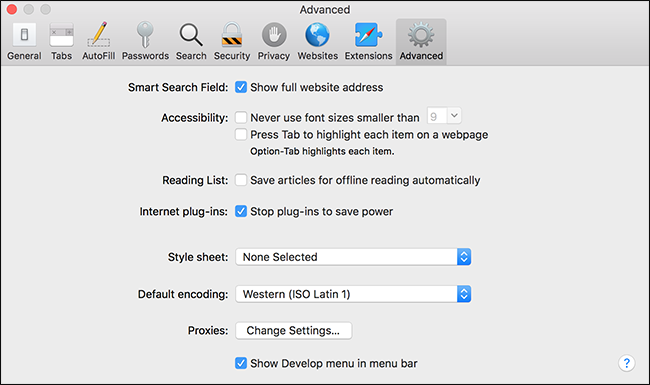Click the Change Settings proxies button

tap(293, 330)
